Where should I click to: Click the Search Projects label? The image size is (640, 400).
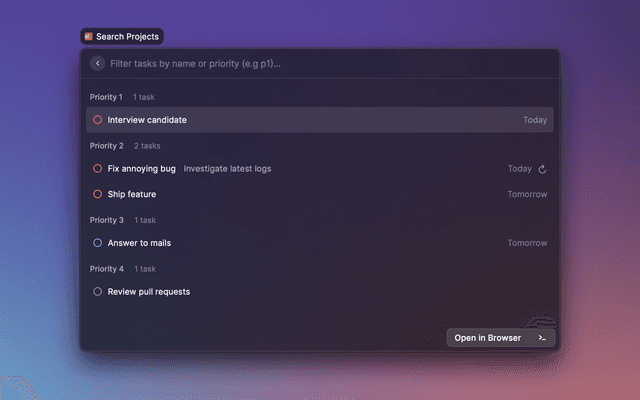click(126, 36)
